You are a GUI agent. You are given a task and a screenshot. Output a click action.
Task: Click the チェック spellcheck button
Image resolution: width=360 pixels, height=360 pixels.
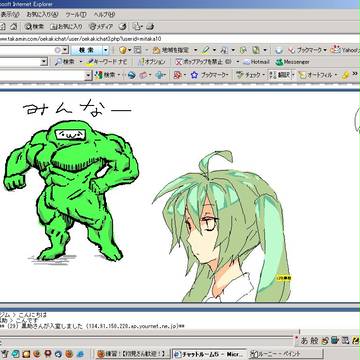pos(250,75)
